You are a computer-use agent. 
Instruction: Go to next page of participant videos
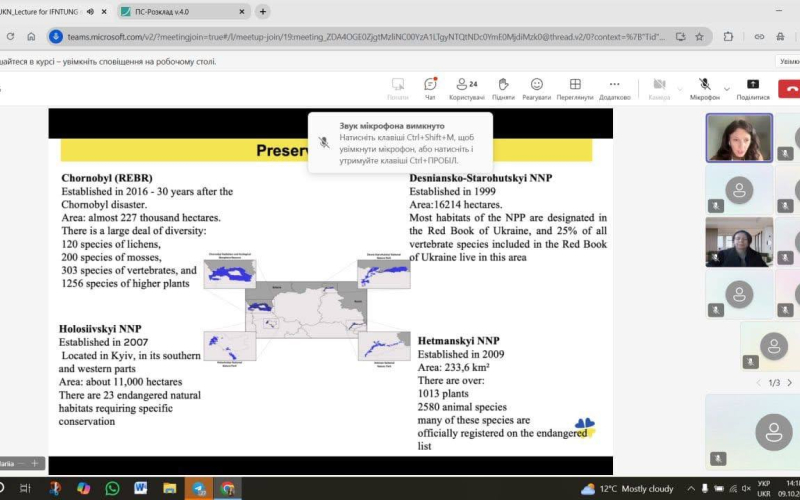point(789,383)
